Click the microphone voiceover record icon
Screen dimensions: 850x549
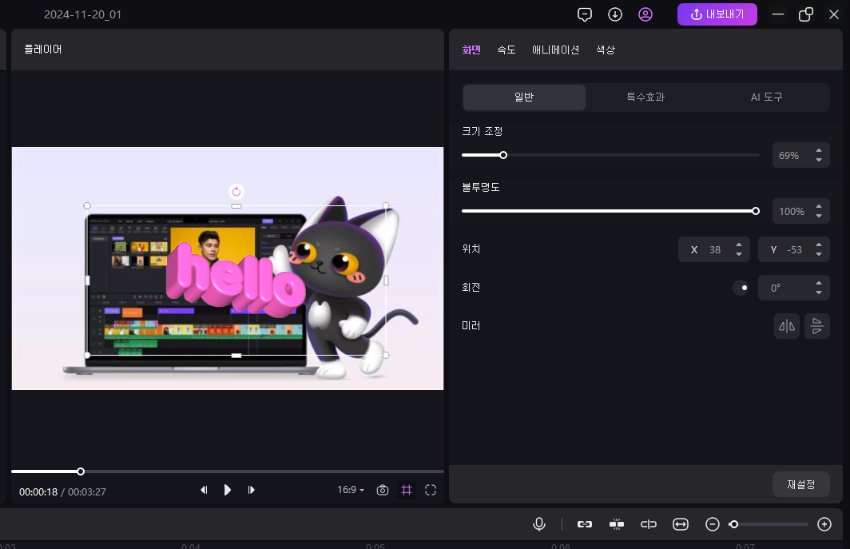pyautogui.click(x=539, y=524)
